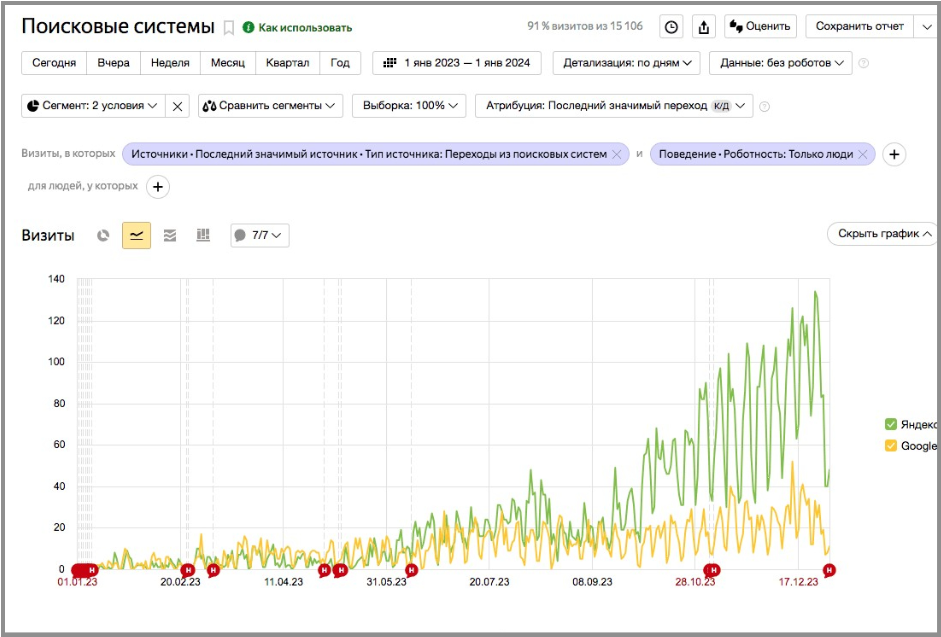Open the date range picker 1 янв 2023
Screen dimensions: 941x637
coord(457,63)
